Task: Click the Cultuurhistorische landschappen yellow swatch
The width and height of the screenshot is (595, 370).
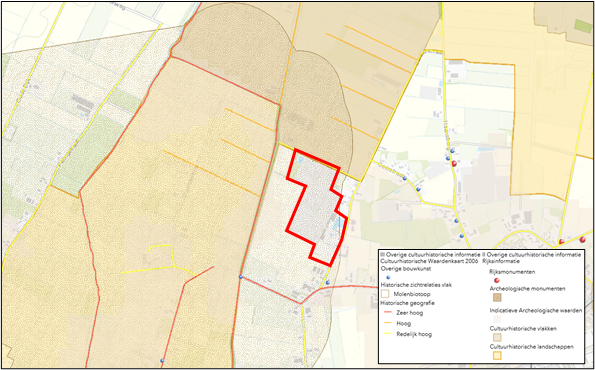Action: pyautogui.click(x=497, y=355)
